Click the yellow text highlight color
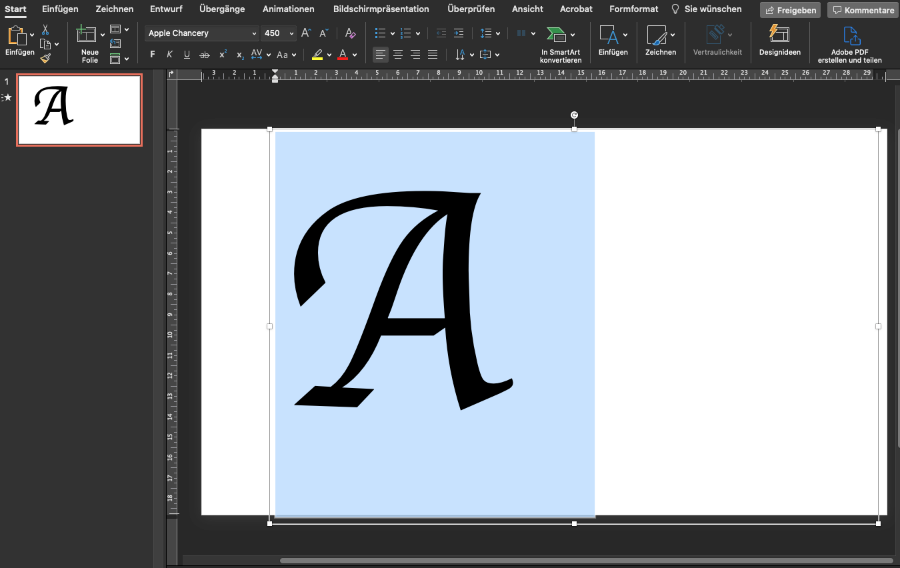This screenshot has width=900, height=568. [x=317, y=54]
